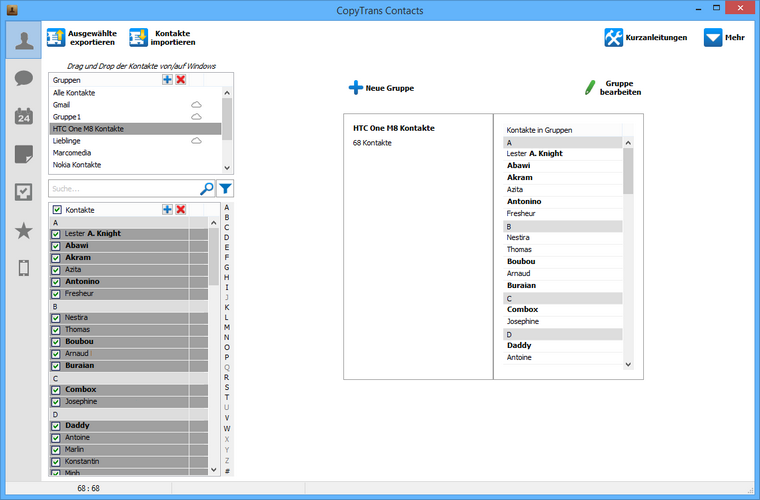Screen dimensions: 760x500
Task: Uncheck the Combox contact checkbox
Action: tap(56, 390)
